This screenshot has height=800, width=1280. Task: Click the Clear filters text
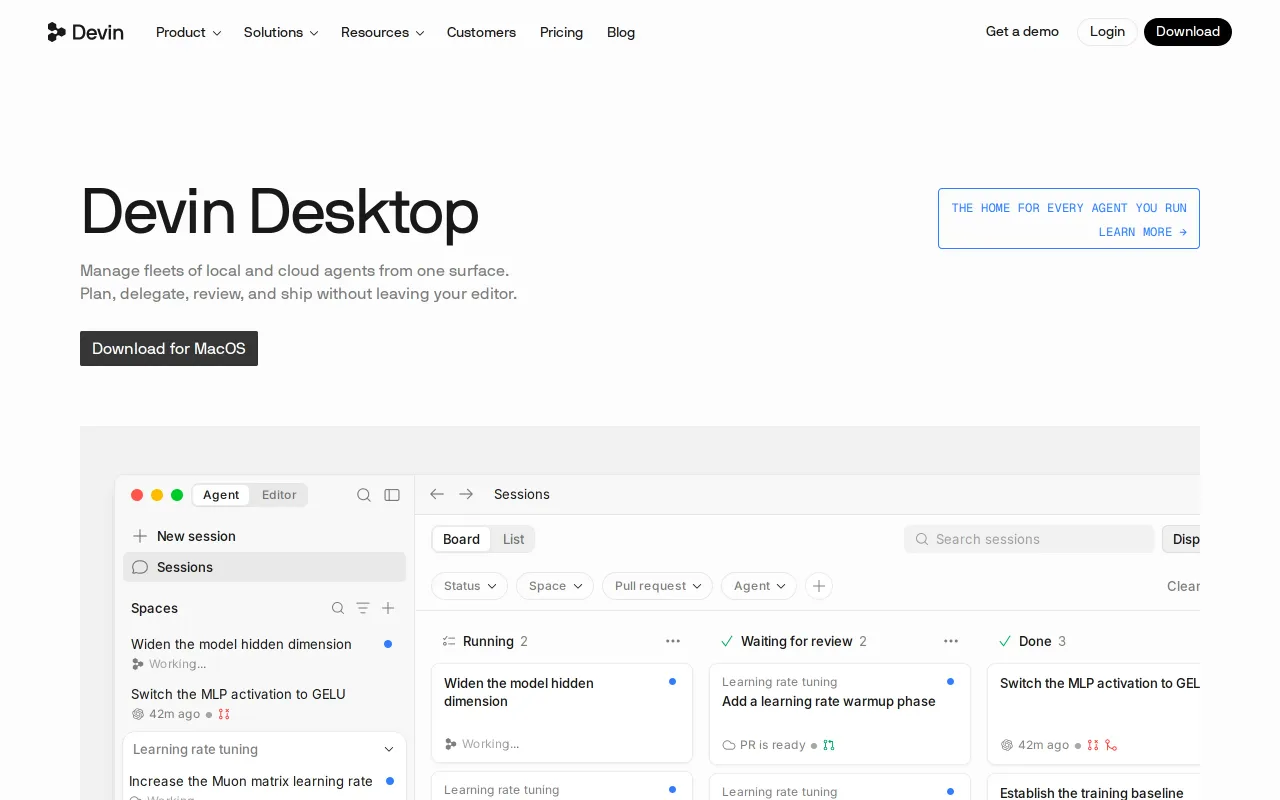1183,586
